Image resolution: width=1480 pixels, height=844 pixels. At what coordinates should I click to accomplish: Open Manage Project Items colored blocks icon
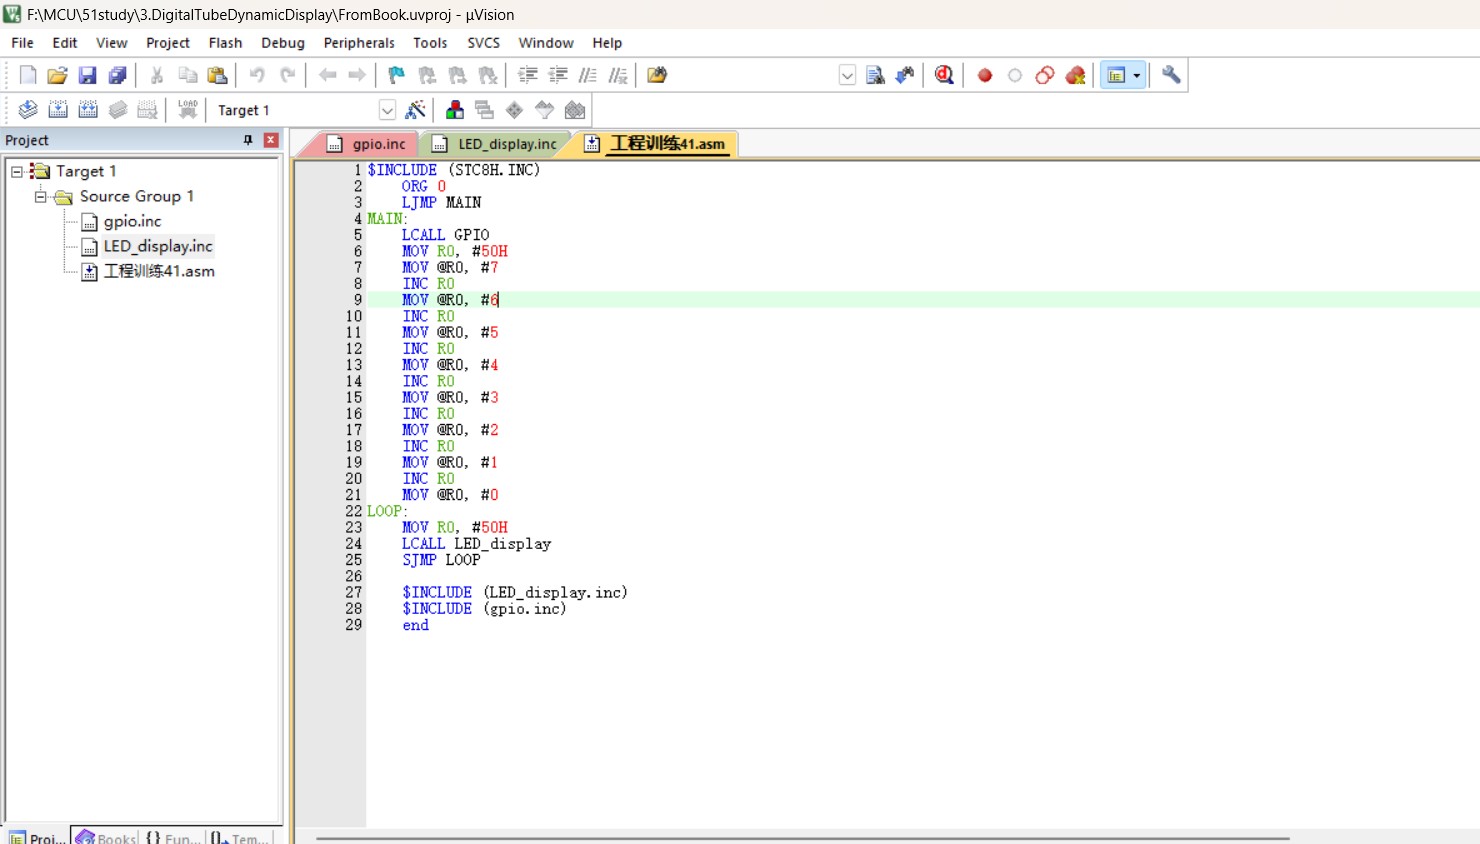pos(455,110)
